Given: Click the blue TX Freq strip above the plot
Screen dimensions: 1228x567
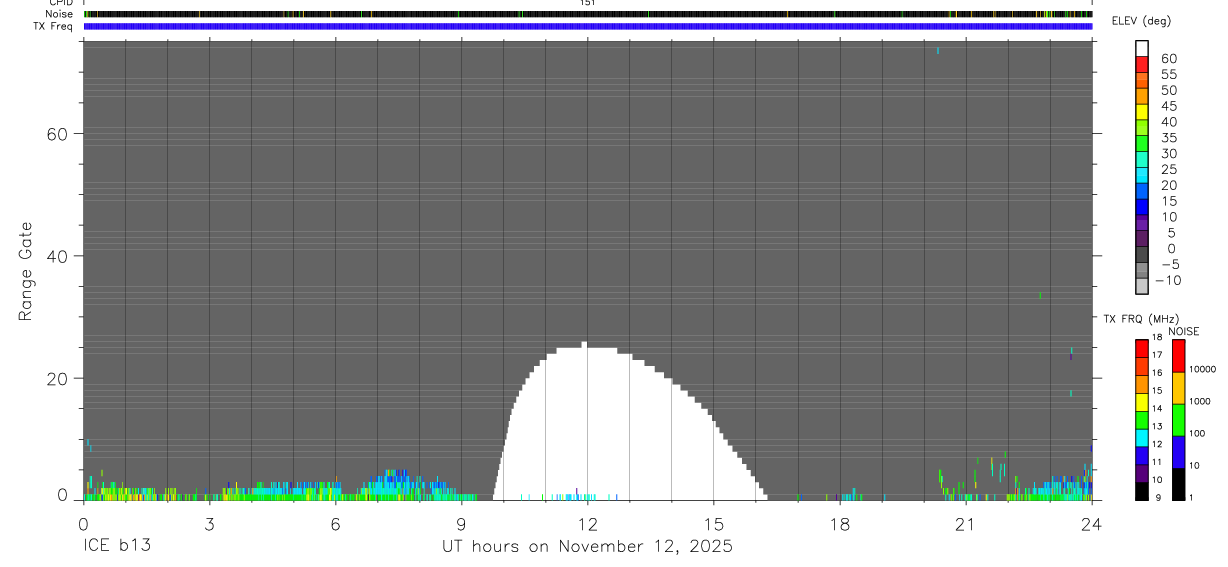Looking at the screenshot, I should (x=588, y=26).
